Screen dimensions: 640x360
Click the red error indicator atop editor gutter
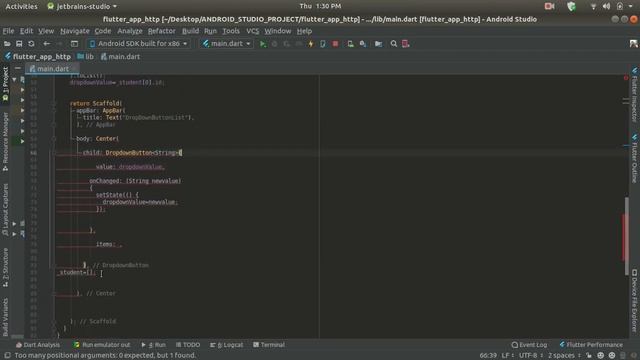626,78
